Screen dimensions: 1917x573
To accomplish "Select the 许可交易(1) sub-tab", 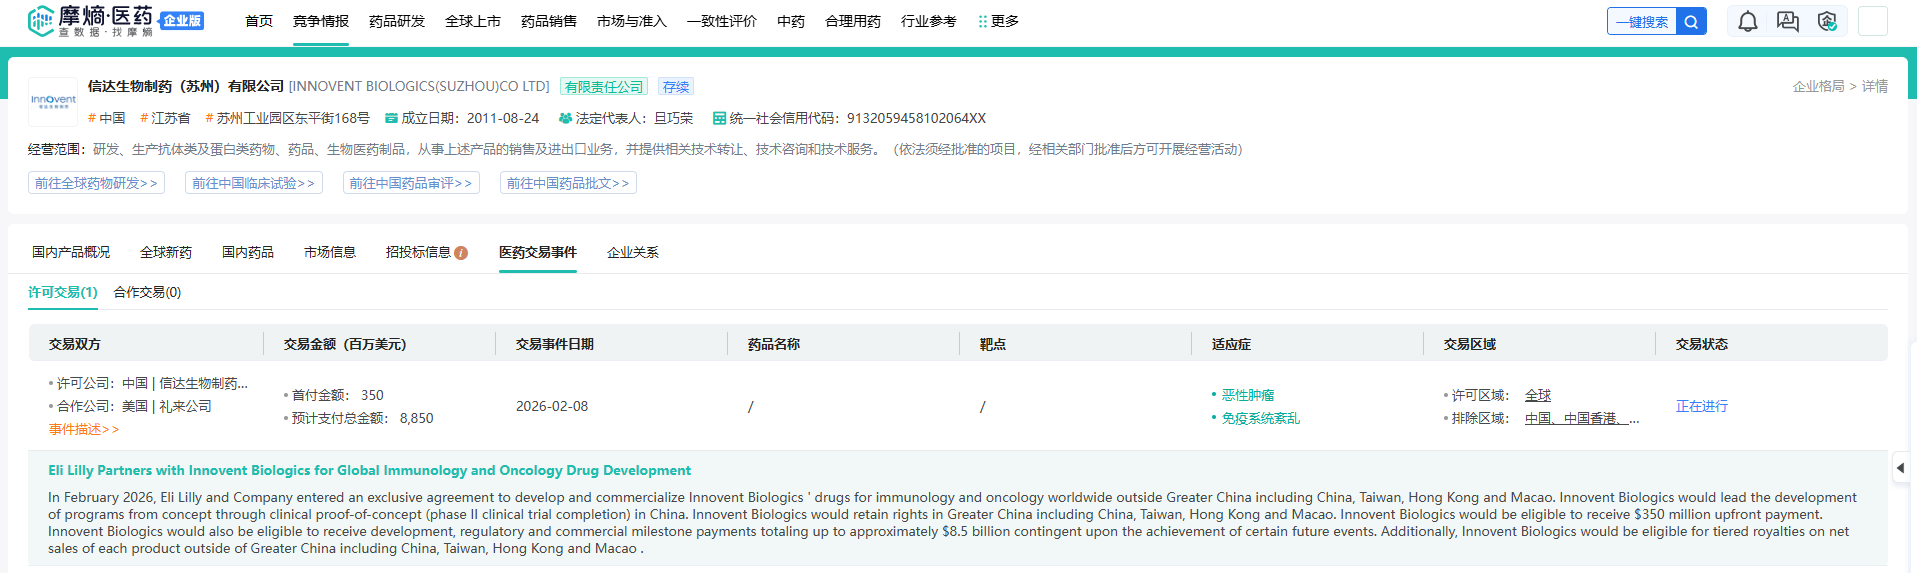I will pos(63,292).
